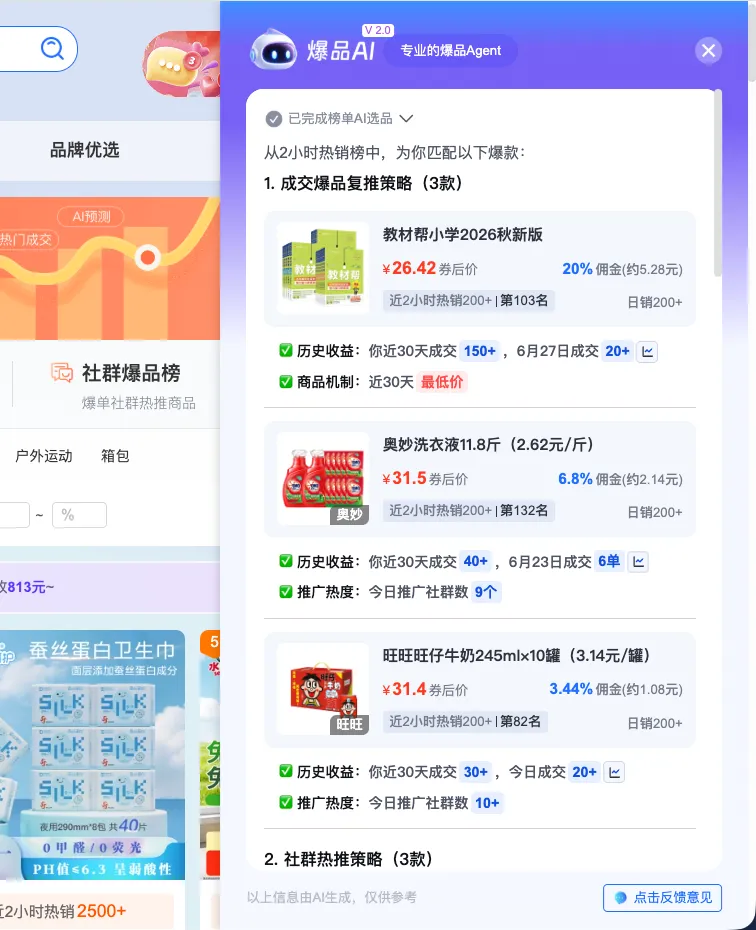
Task: Click the 第82名 ranking tag
Action: (521, 721)
